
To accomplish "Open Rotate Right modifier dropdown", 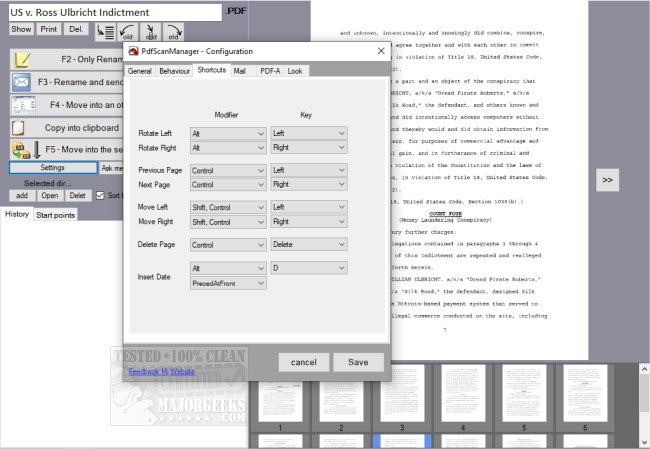I will click(x=228, y=148).
